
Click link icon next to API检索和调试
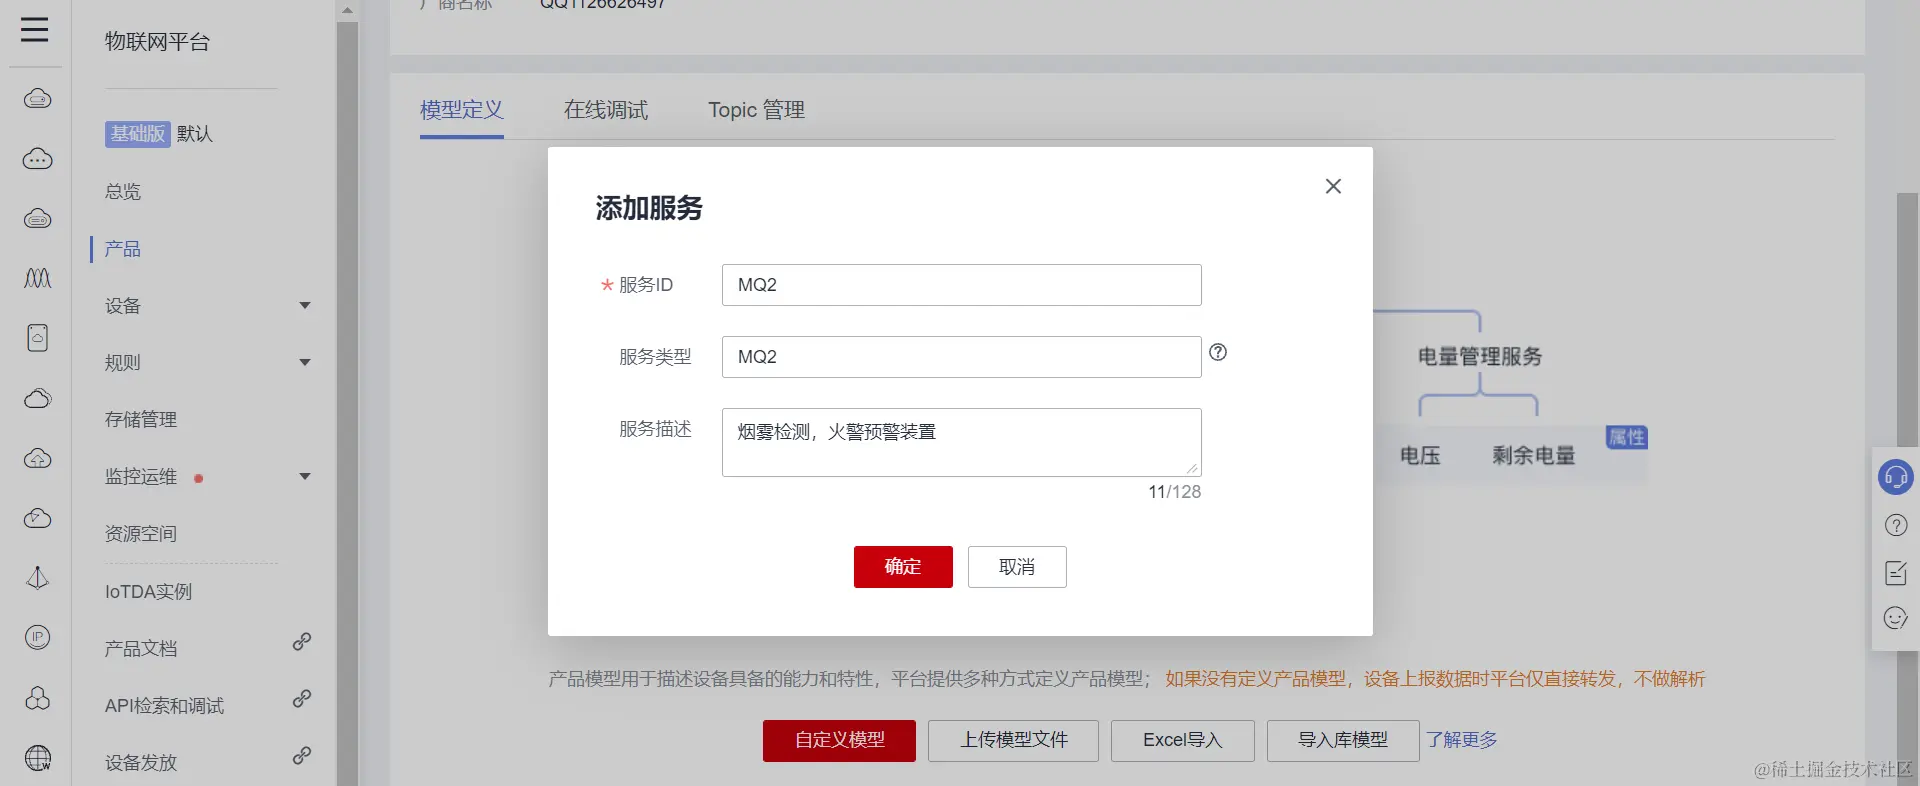coord(302,699)
